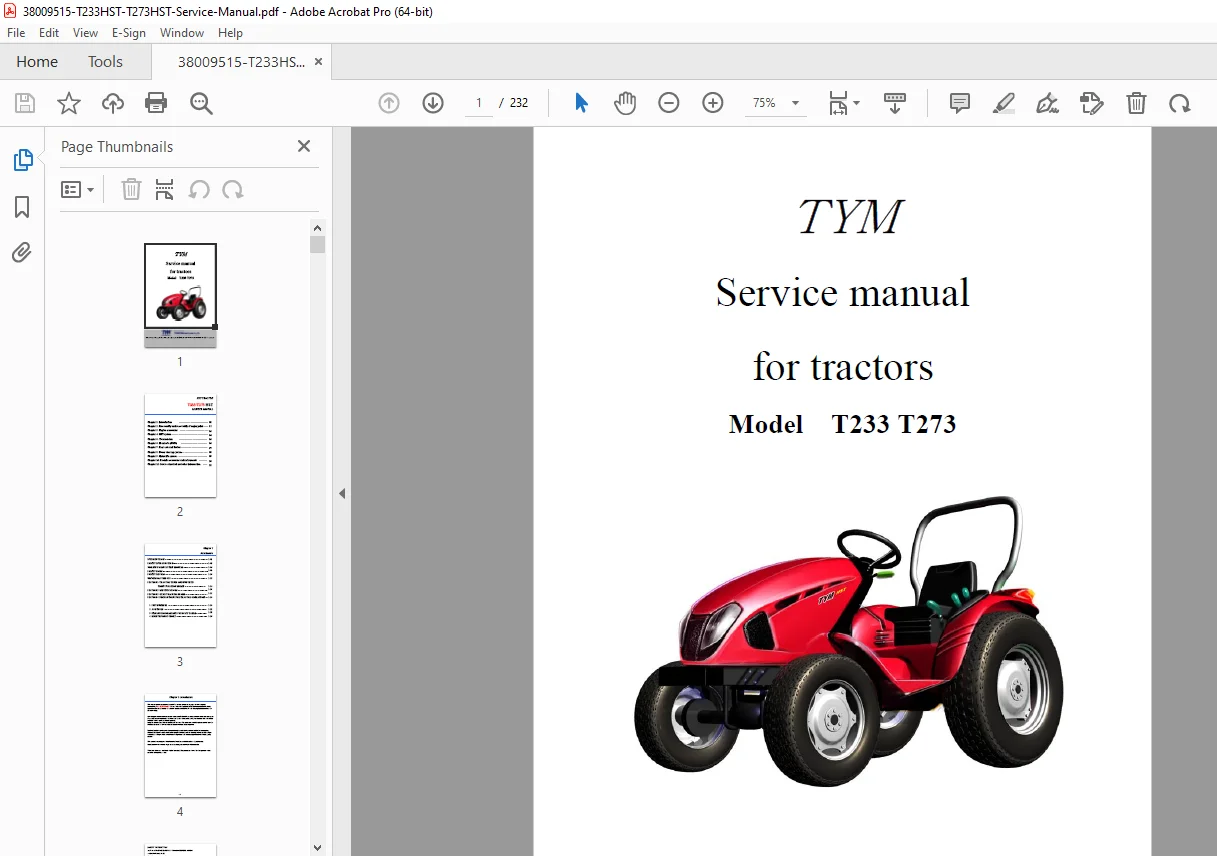Open the Window menu
Viewport: 1217px width, 856px height.
pyautogui.click(x=182, y=32)
